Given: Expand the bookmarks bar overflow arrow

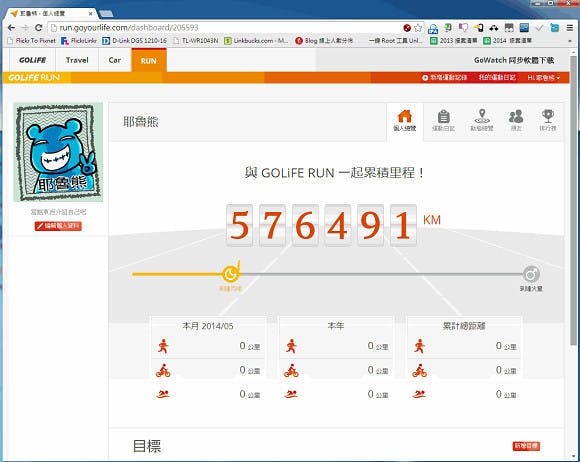Looking at the screenshot, I should [570, 41].
